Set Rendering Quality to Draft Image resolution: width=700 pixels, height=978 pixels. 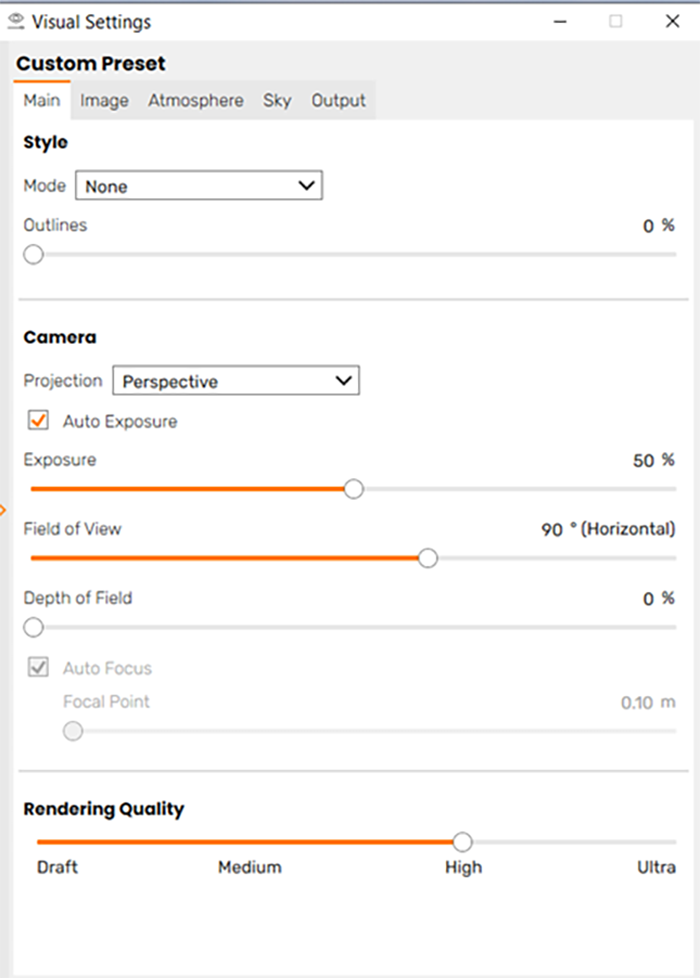pos(57,867)
